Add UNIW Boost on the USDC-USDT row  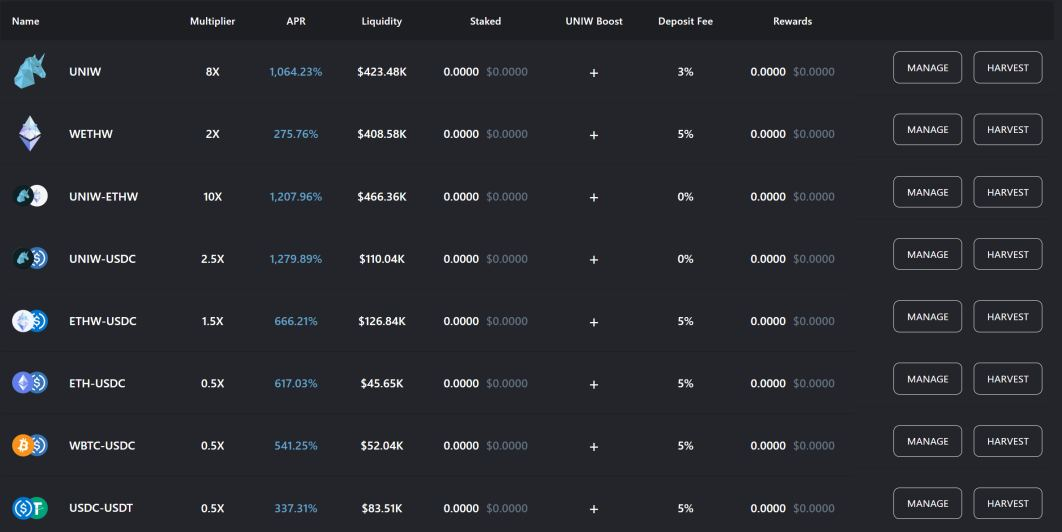[x=594, y=509]
